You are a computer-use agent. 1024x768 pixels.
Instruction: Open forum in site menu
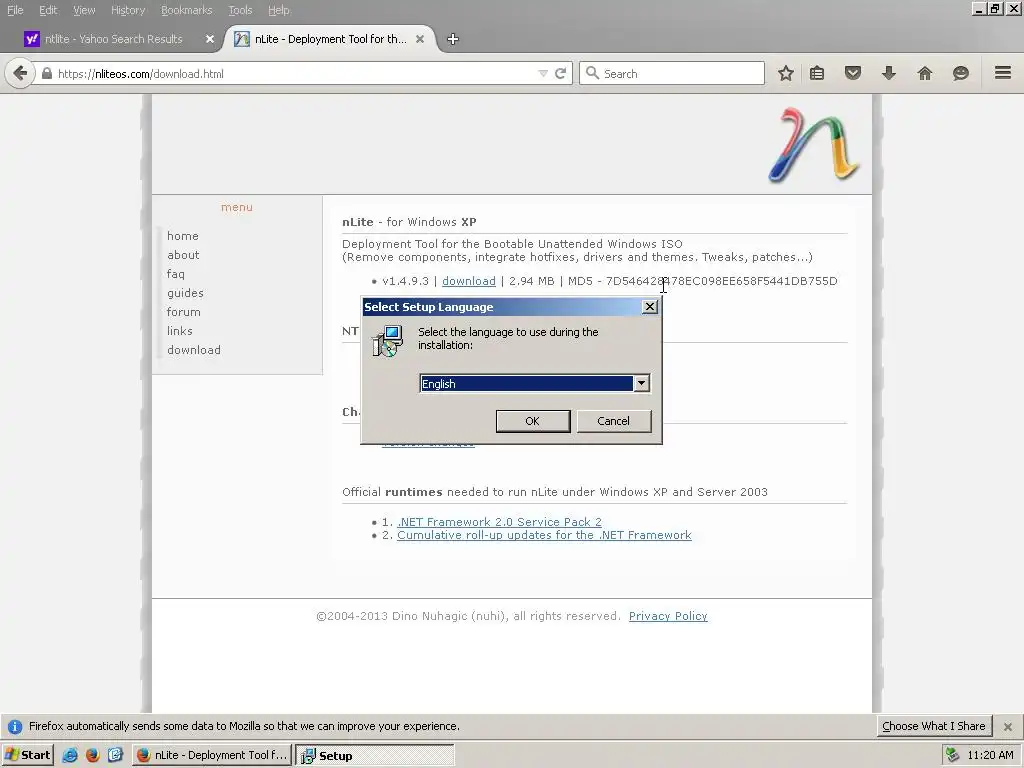[x=184, y=312]
